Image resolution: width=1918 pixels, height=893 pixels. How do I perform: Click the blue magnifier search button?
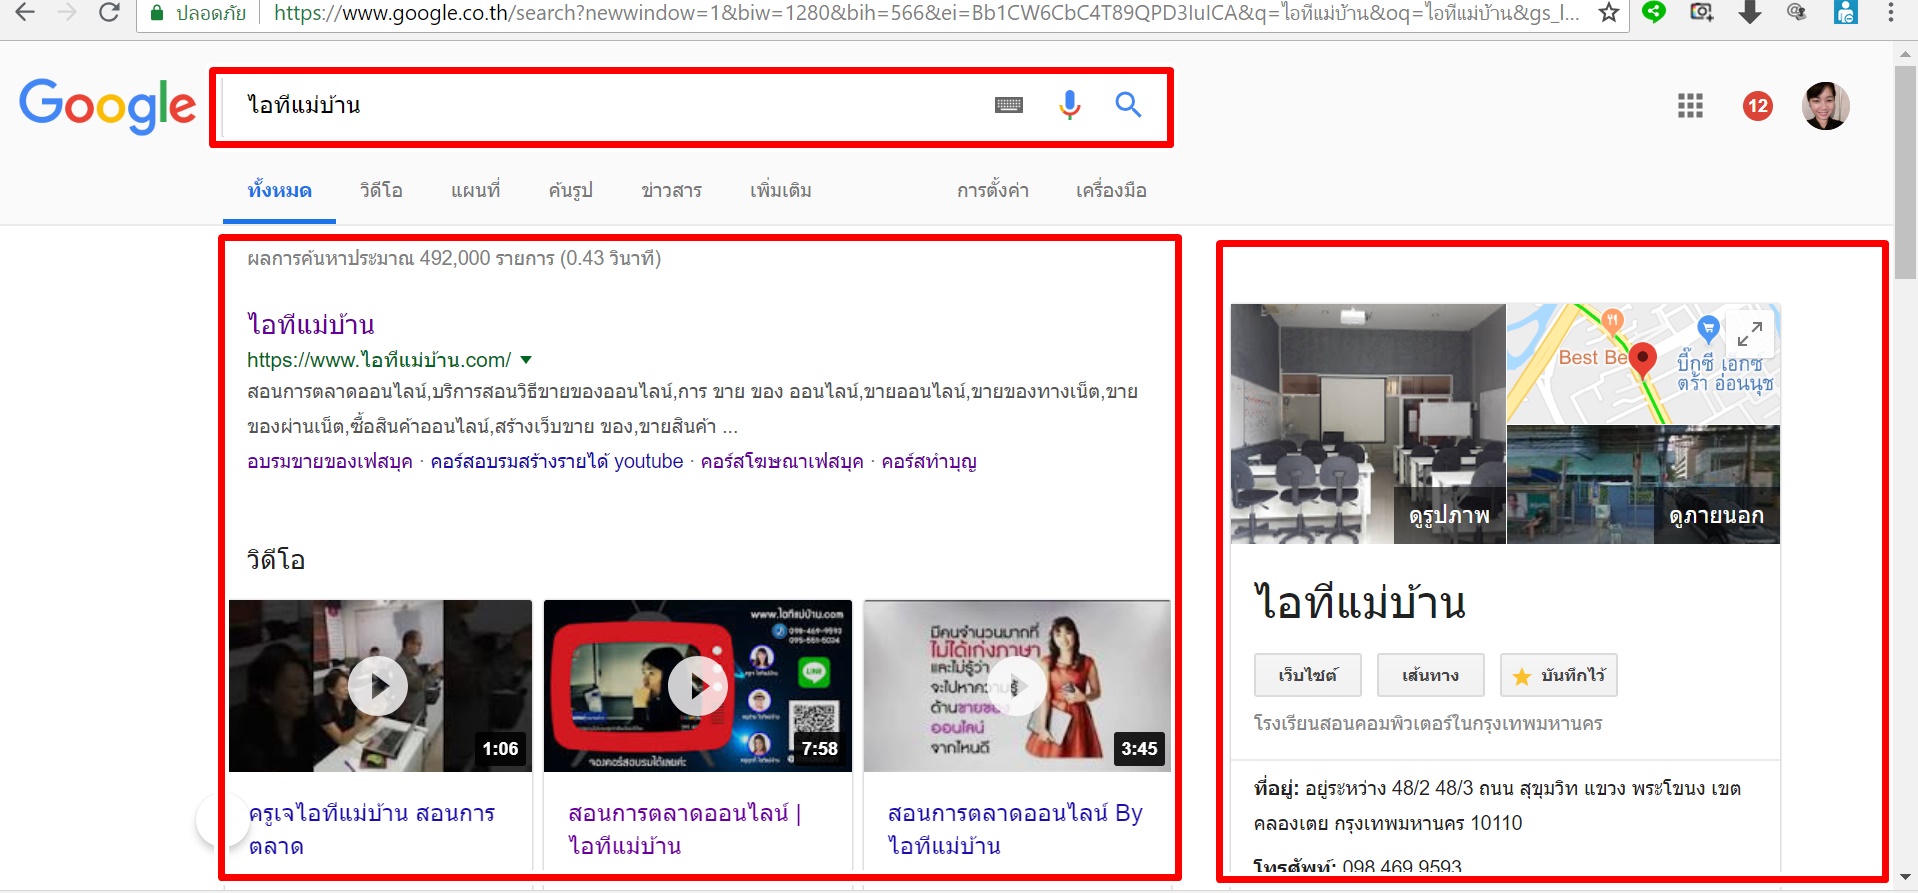1128,104
